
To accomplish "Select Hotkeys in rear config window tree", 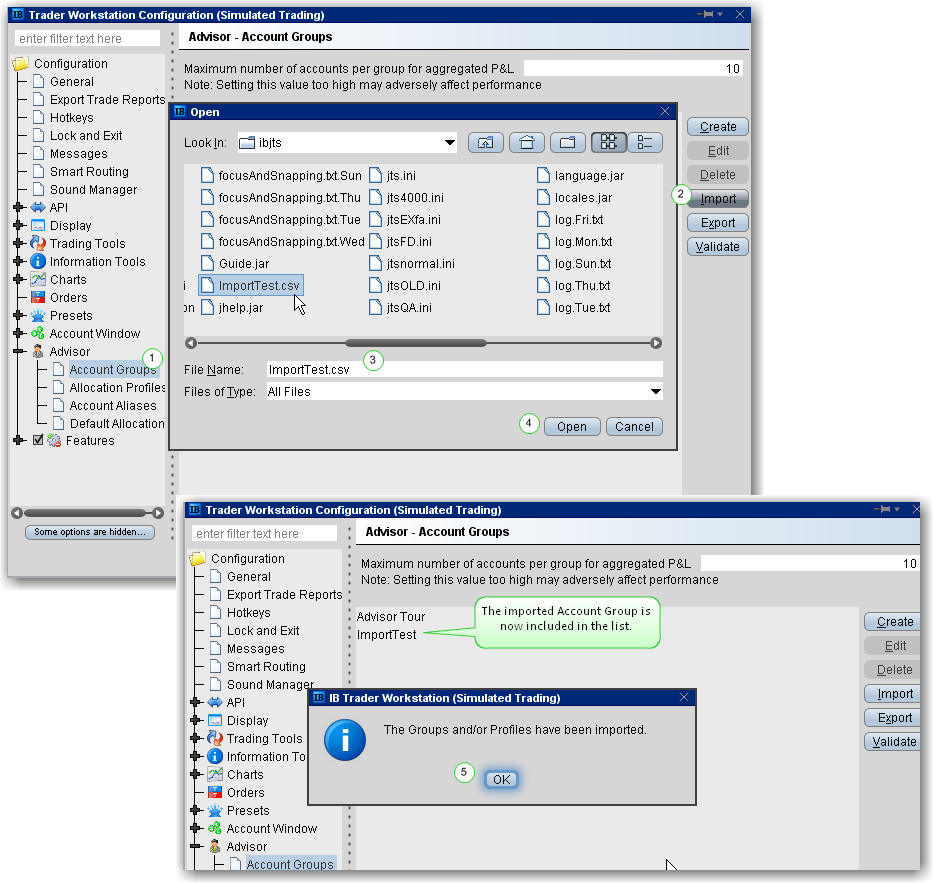I will pyautogui.click(x=71, y=118).
